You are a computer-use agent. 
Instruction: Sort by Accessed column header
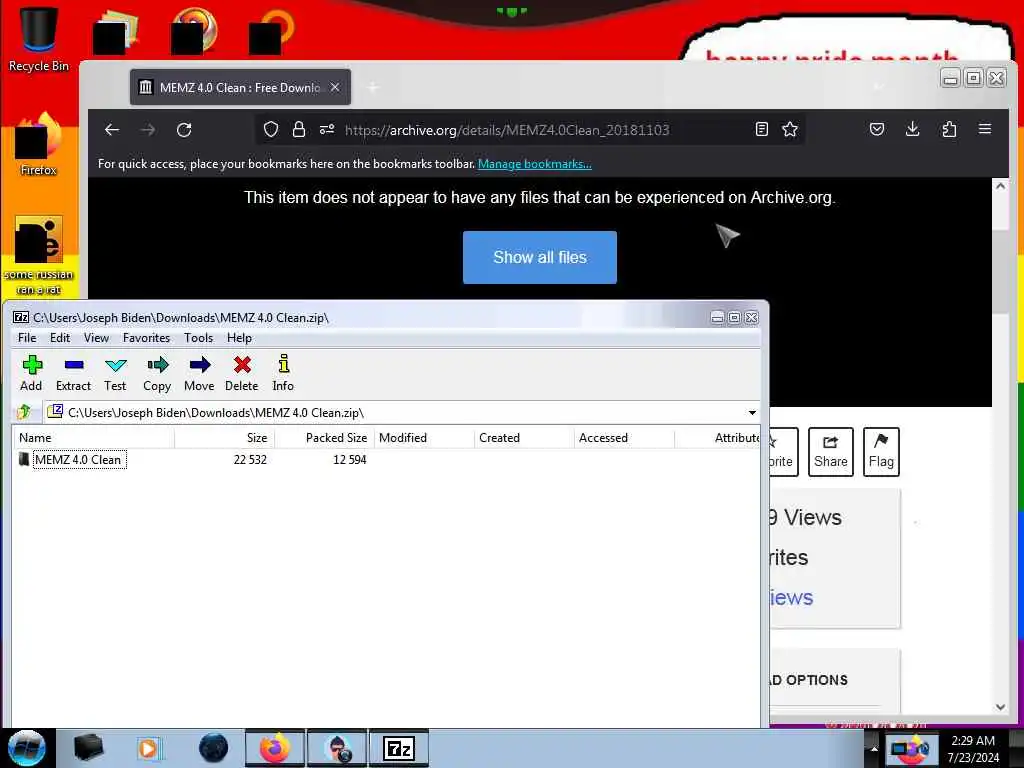click(624, 438)
